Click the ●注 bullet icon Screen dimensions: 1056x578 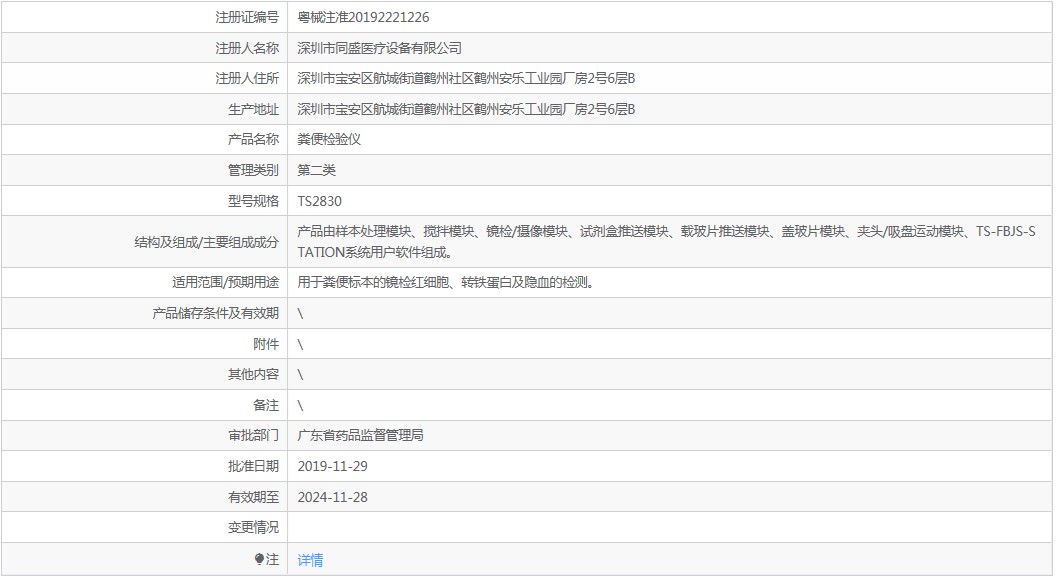[259, 559]
